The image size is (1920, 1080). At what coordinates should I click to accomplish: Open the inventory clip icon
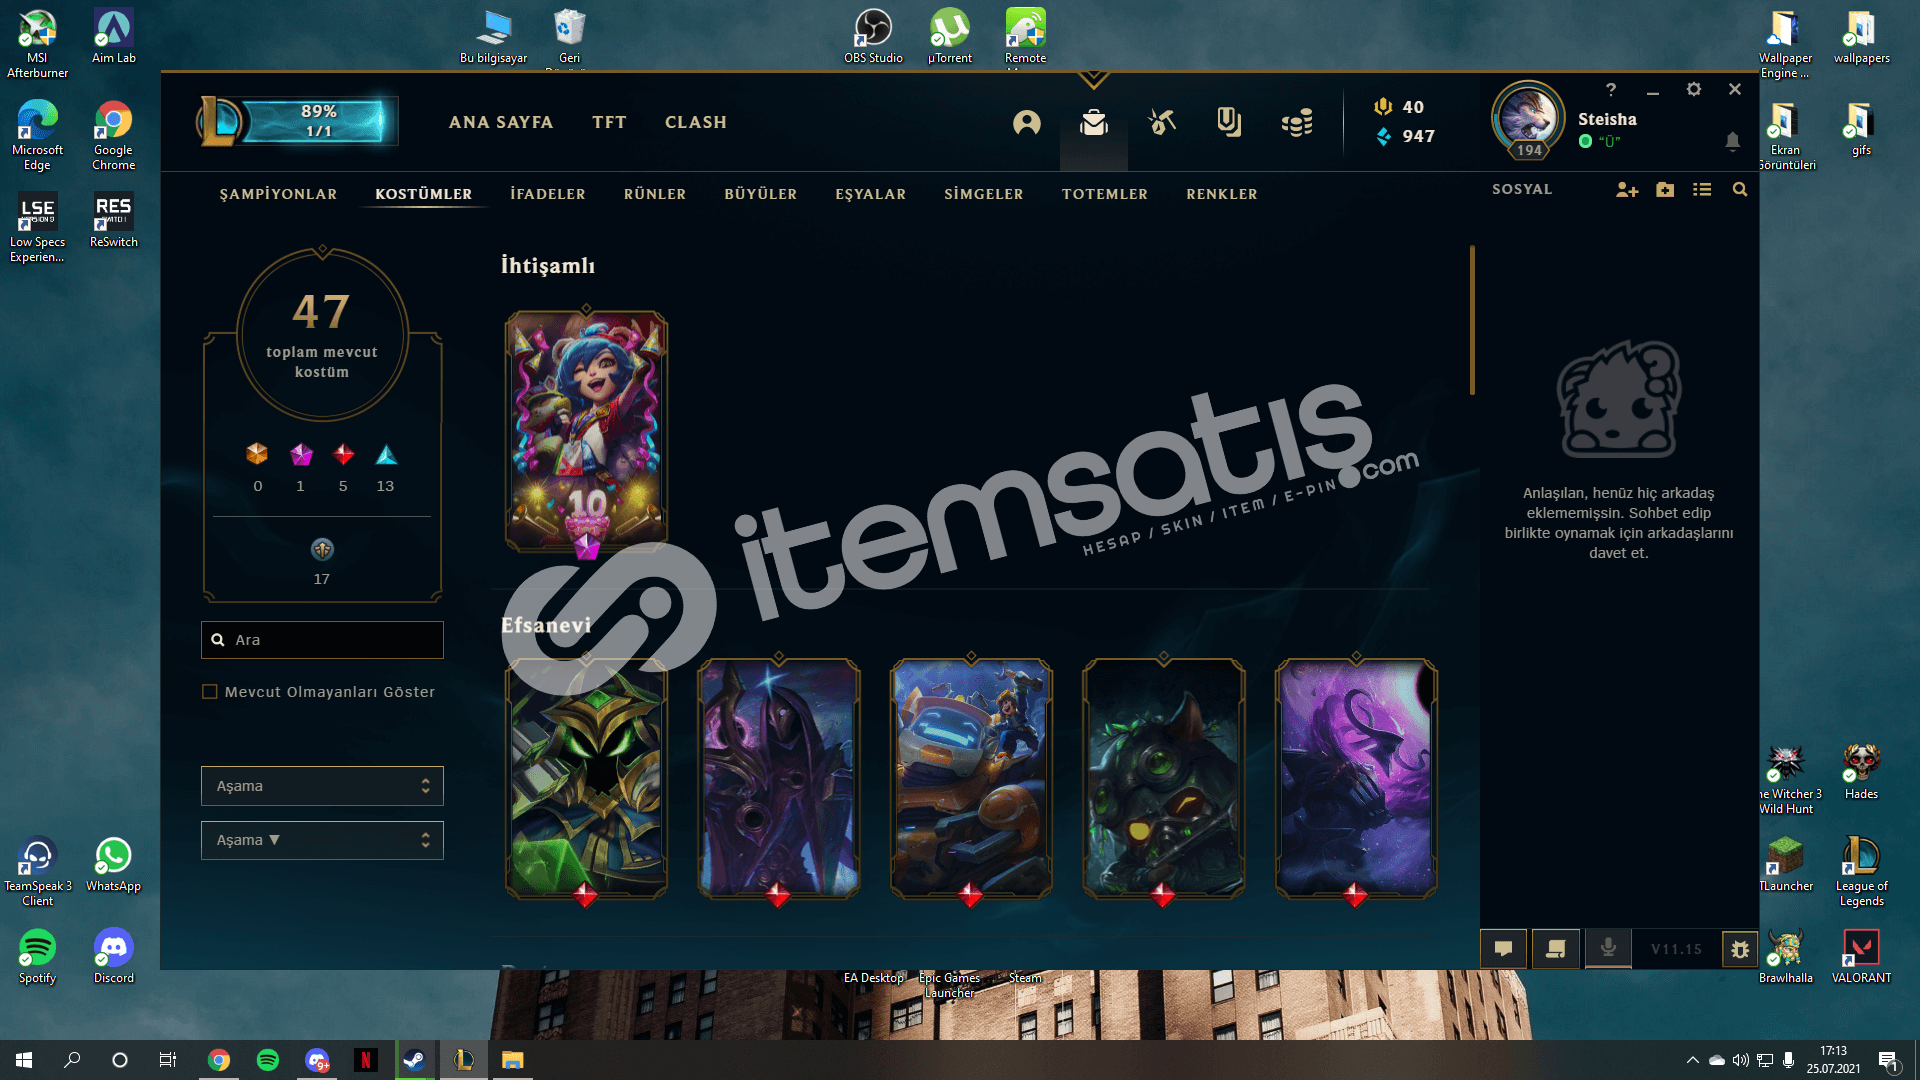tap(1229, 123)
